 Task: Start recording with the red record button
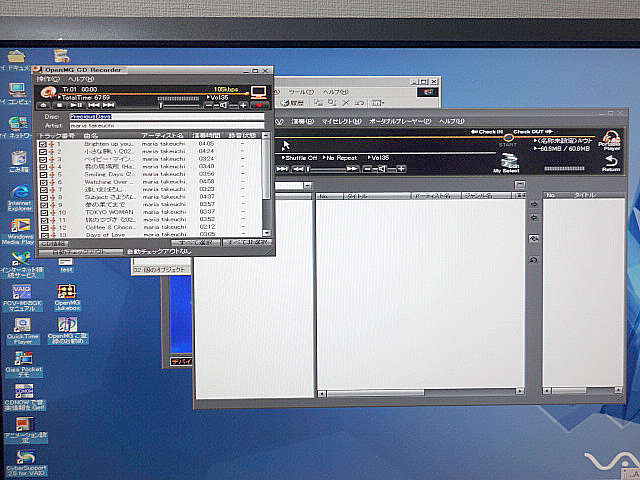(x=259, y=105)
